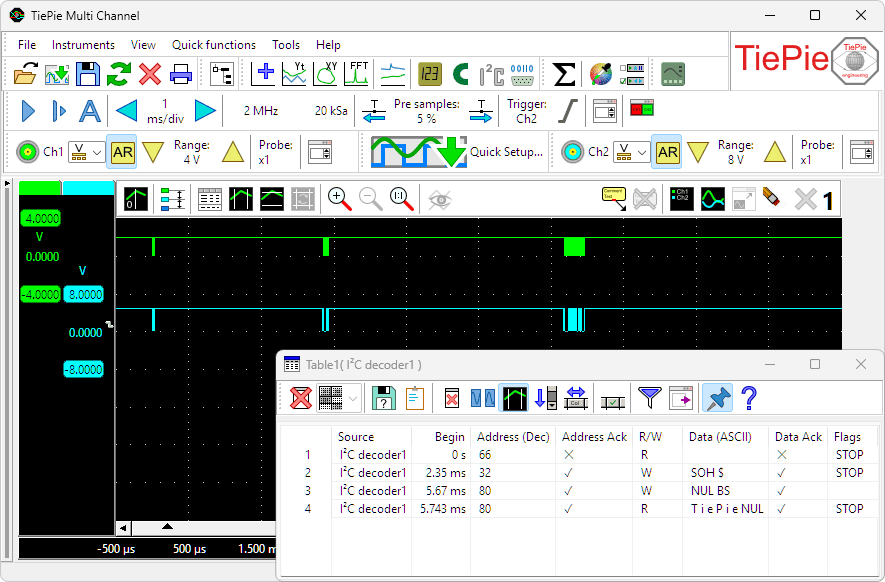This screenshot has width=885, height=582.
Task: Click graph zoom in magnifier
Action: (x=340, y=199)
